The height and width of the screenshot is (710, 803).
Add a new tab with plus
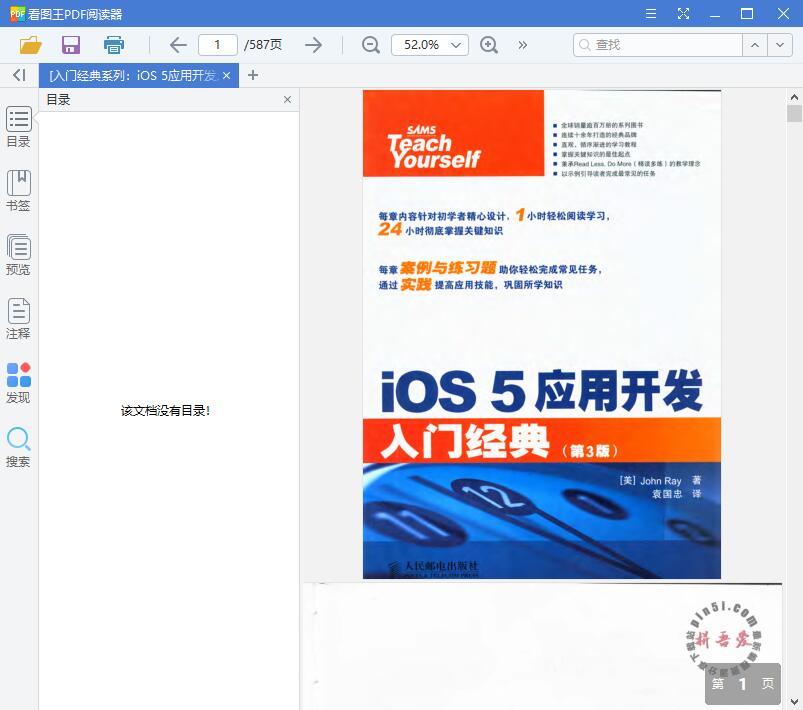tap(252, 75)
